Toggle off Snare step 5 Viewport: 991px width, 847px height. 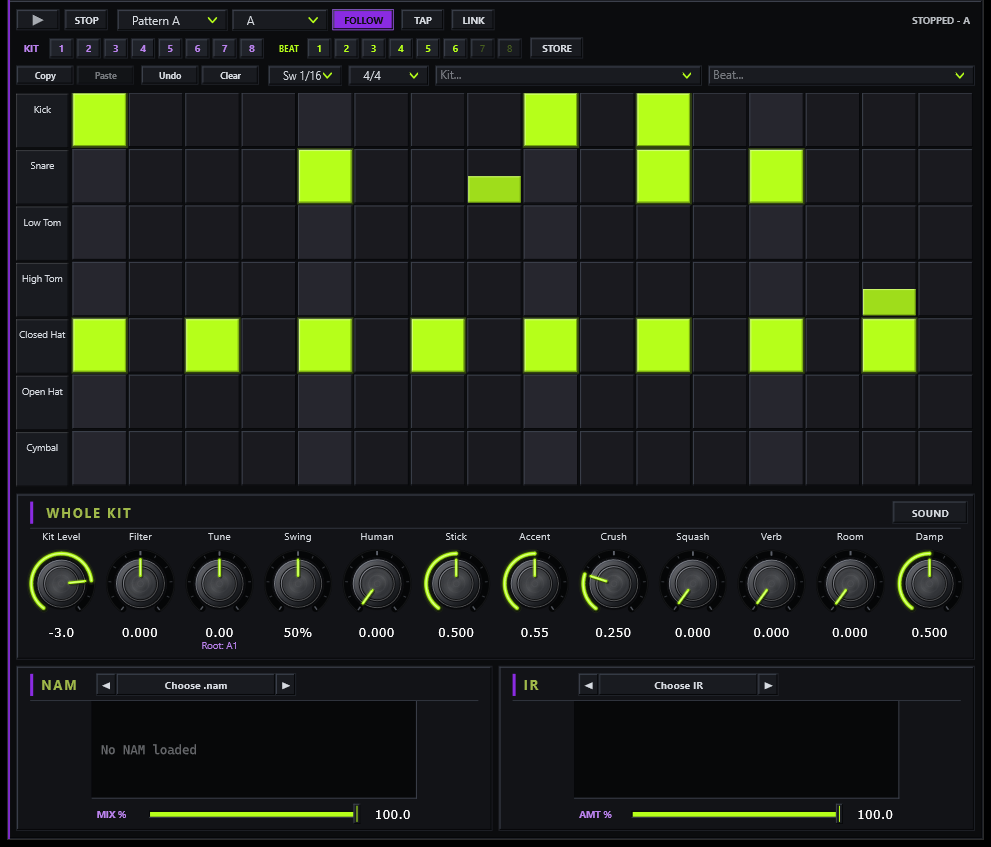point(325,176)
